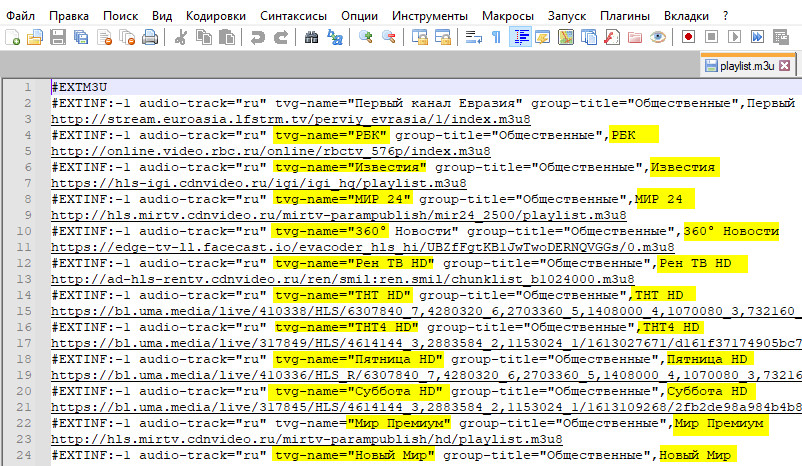The image size is (802, 466).
Task: Click the ad-hls-rentv.cdnvideo.ru URL on line 13
Action: (x=343, y=279)
